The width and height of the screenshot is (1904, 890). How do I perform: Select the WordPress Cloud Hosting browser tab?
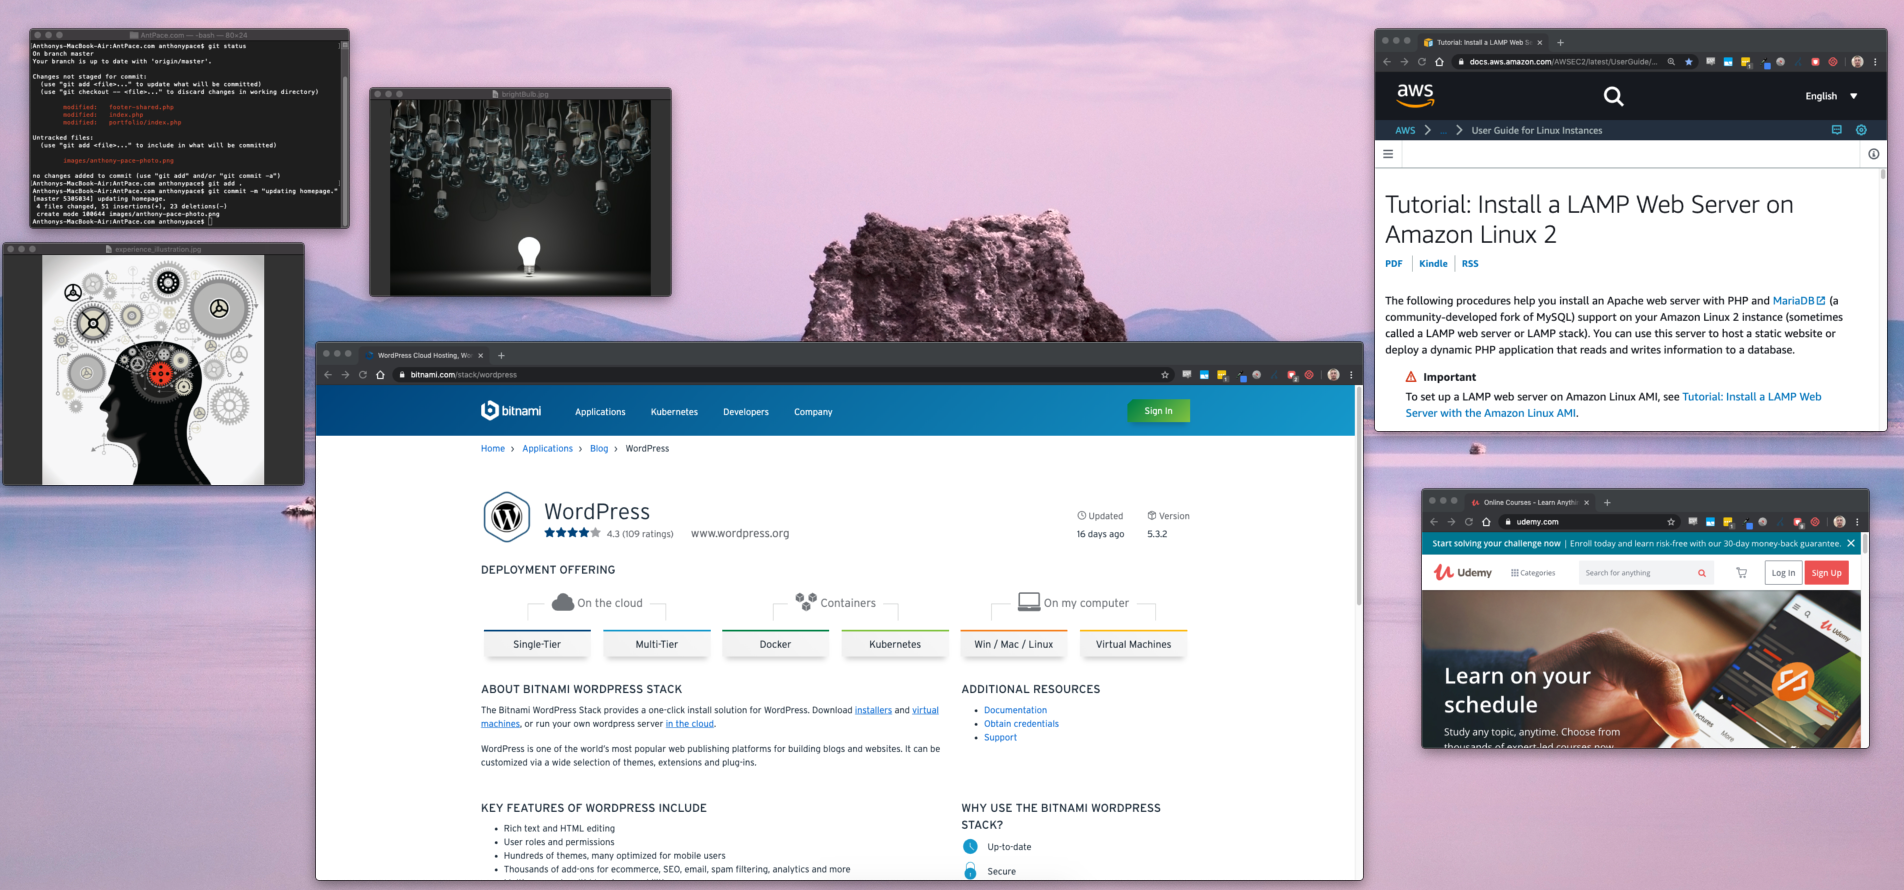point(424,355)
